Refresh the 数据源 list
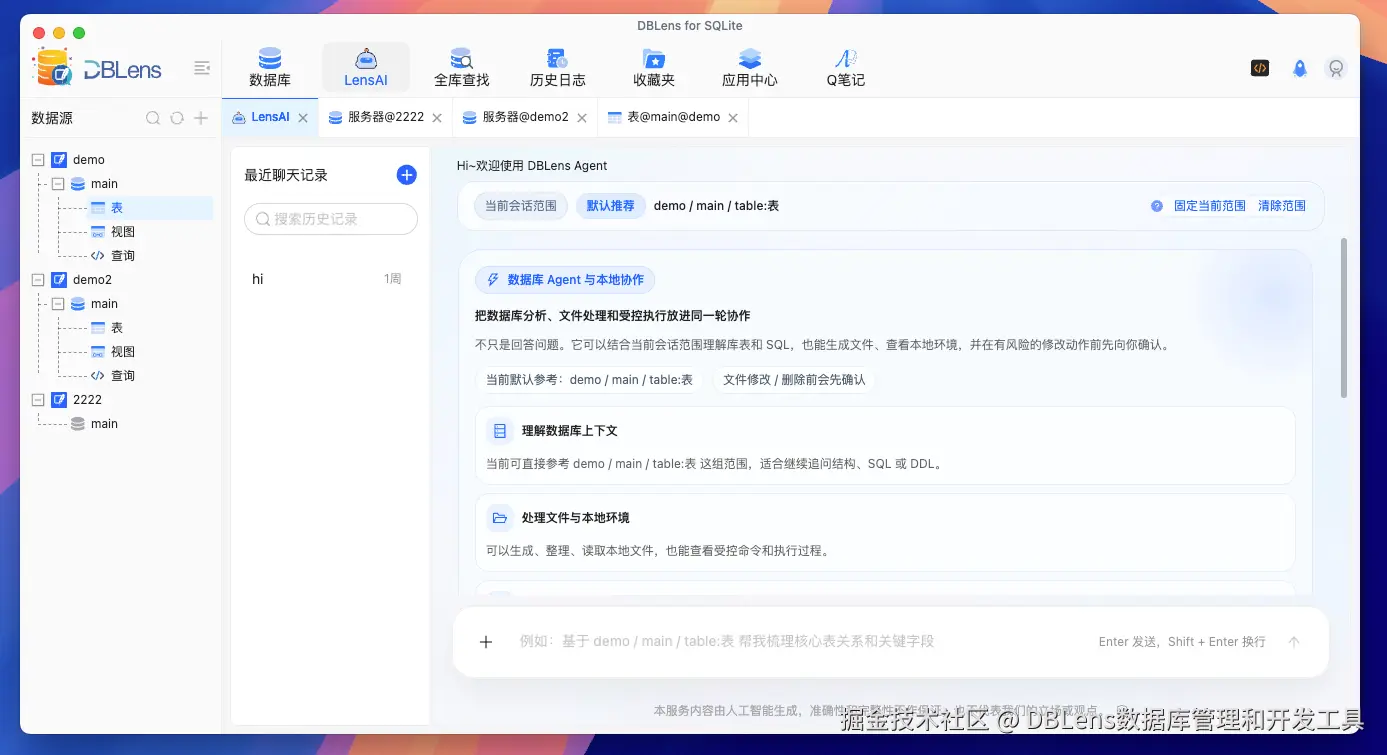Screen dimensions: 1387x755 coord(177,118)
